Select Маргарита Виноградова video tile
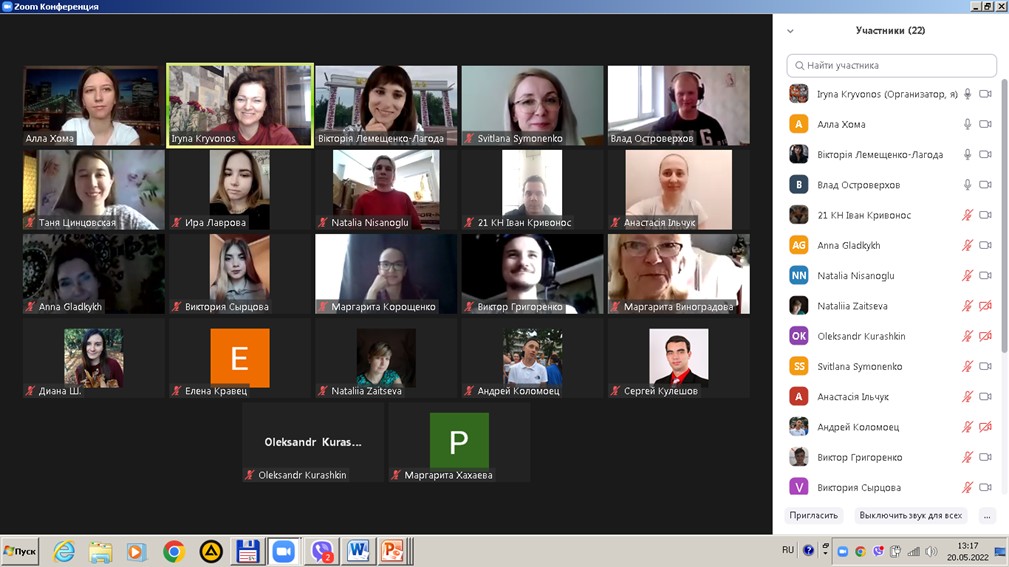Viewport: 1009px width, 567px height. 679,274
